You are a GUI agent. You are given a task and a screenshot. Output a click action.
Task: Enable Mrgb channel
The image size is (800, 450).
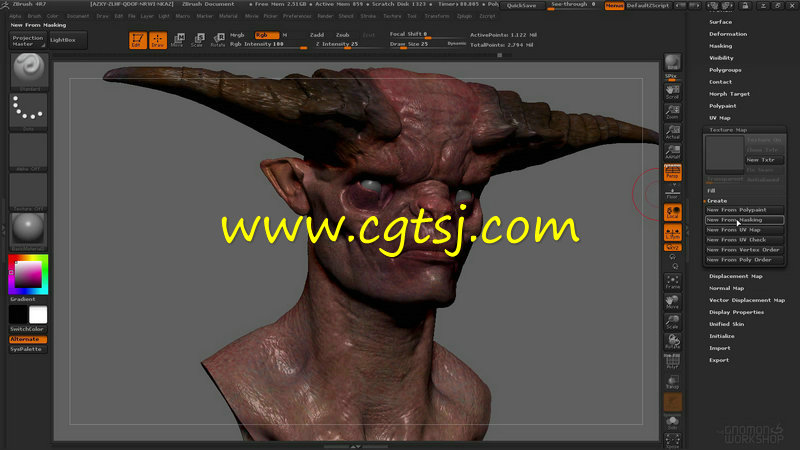pos(237,35)
